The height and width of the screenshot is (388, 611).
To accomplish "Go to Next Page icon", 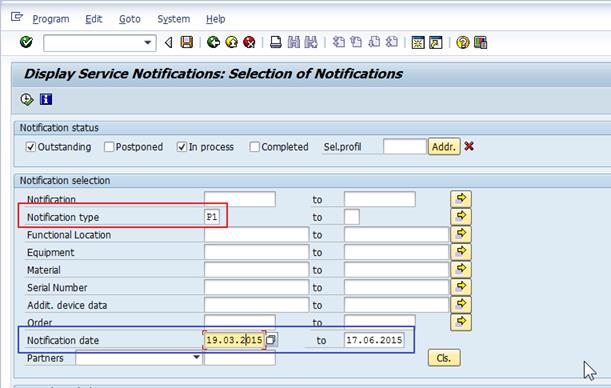I will (374, 42).
